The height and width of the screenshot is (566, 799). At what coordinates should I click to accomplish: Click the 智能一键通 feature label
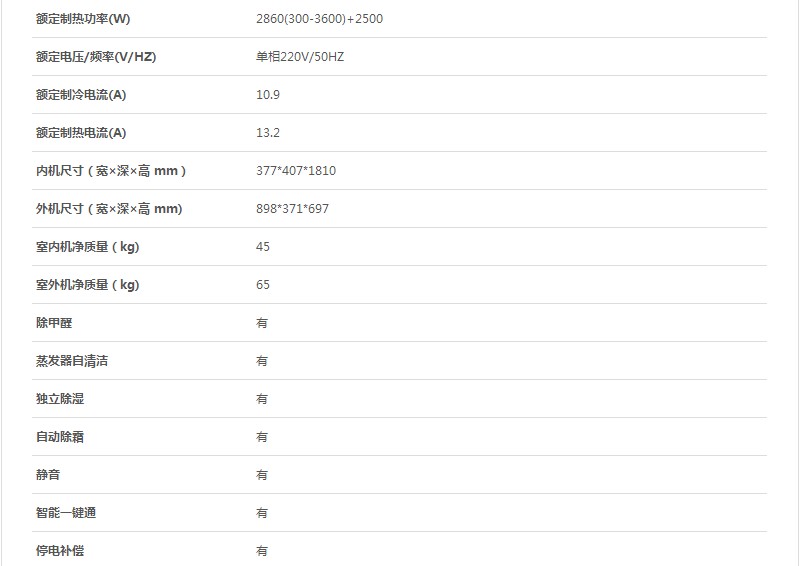point(66,513)
